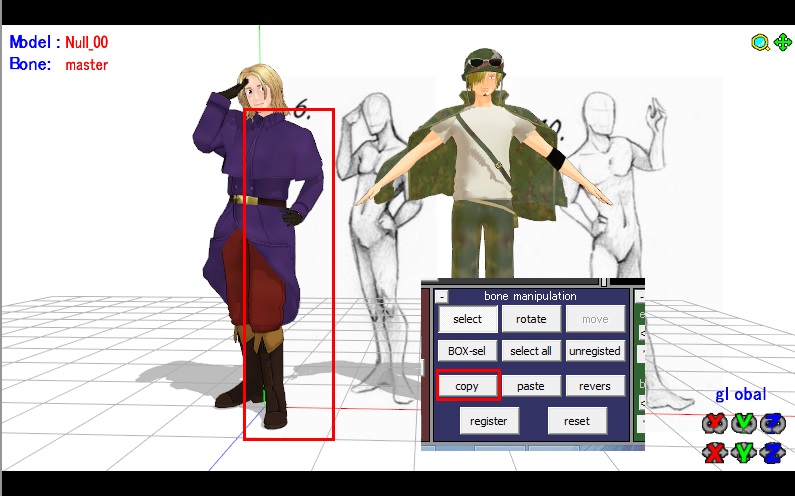The image size is (795, 496).
Task: Click the select all button
Action: (531, 351)
